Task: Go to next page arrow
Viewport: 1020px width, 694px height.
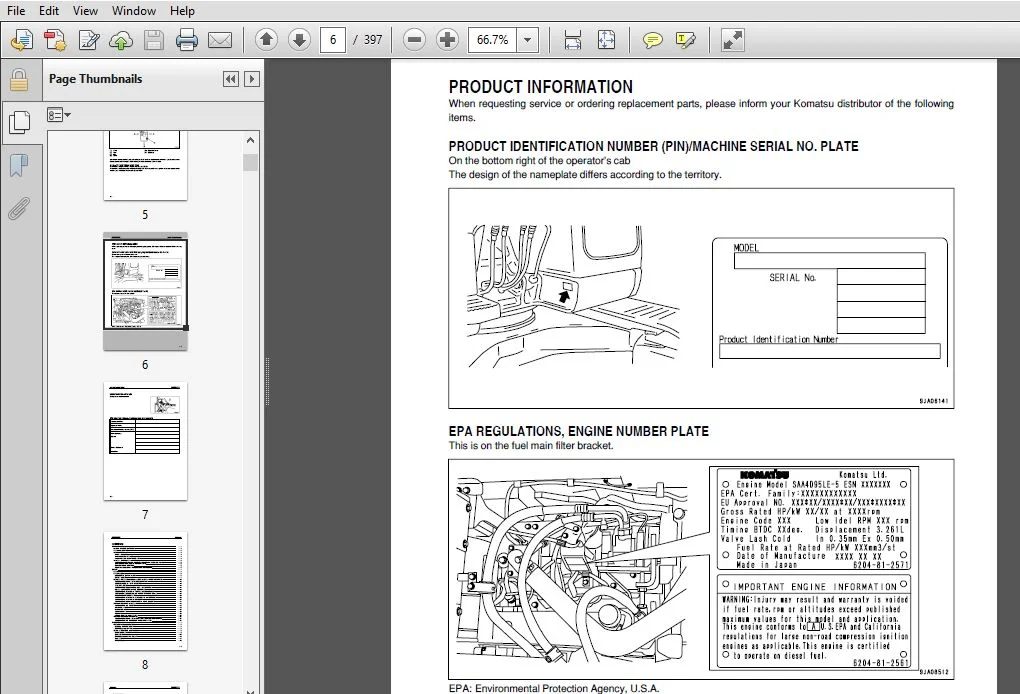Action: [299, 40]
